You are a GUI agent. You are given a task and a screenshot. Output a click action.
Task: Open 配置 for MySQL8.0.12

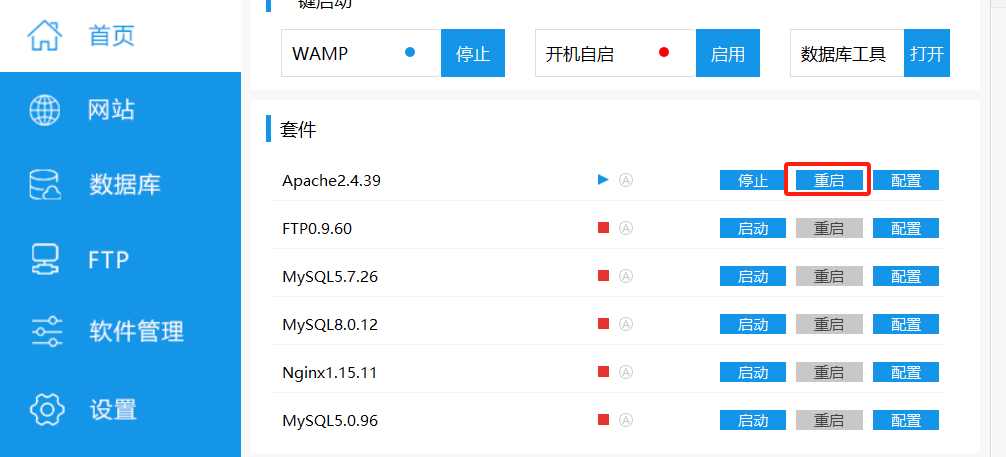[x=906, y=324]
